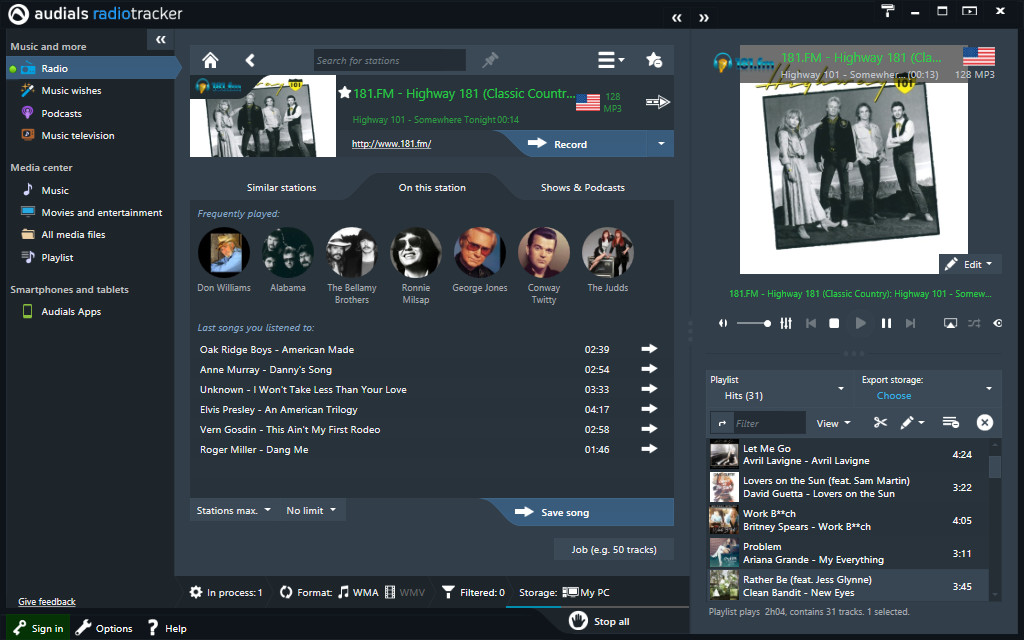This screenshot has height=640, width=1024.
Task: Adjust the player volume slider
Action: coord(754,323)
